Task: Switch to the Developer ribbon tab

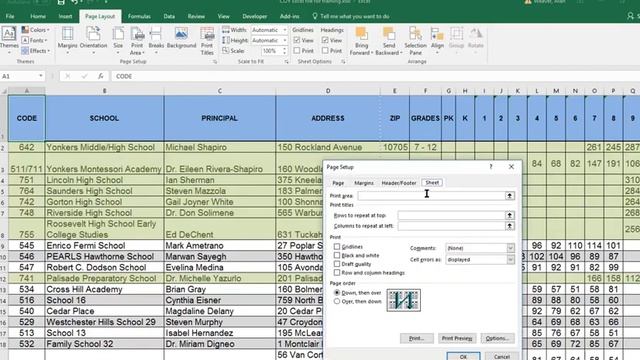Action: point(255,16)
